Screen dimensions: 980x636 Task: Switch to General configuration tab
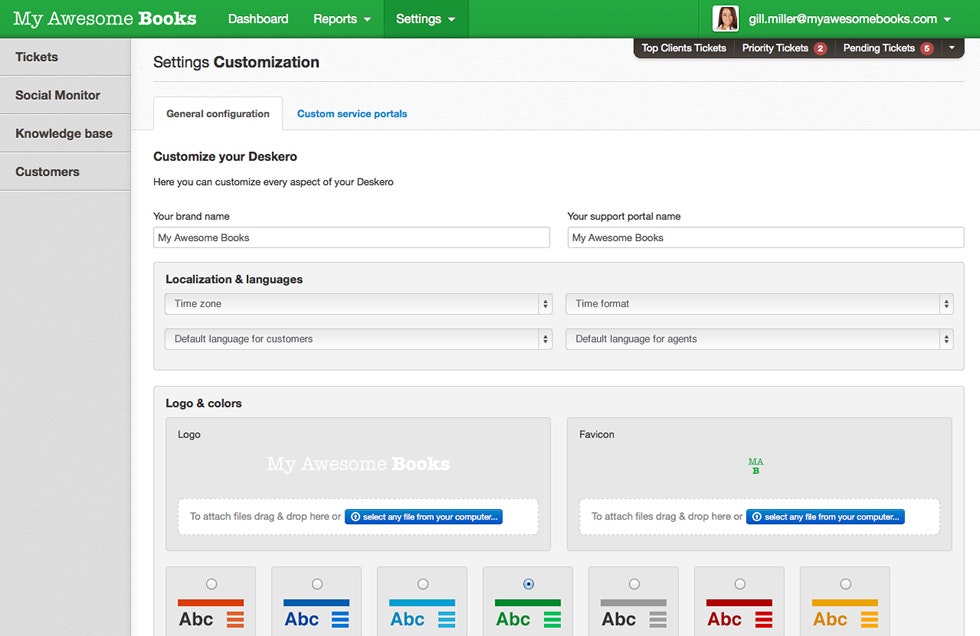click(218, 114)
